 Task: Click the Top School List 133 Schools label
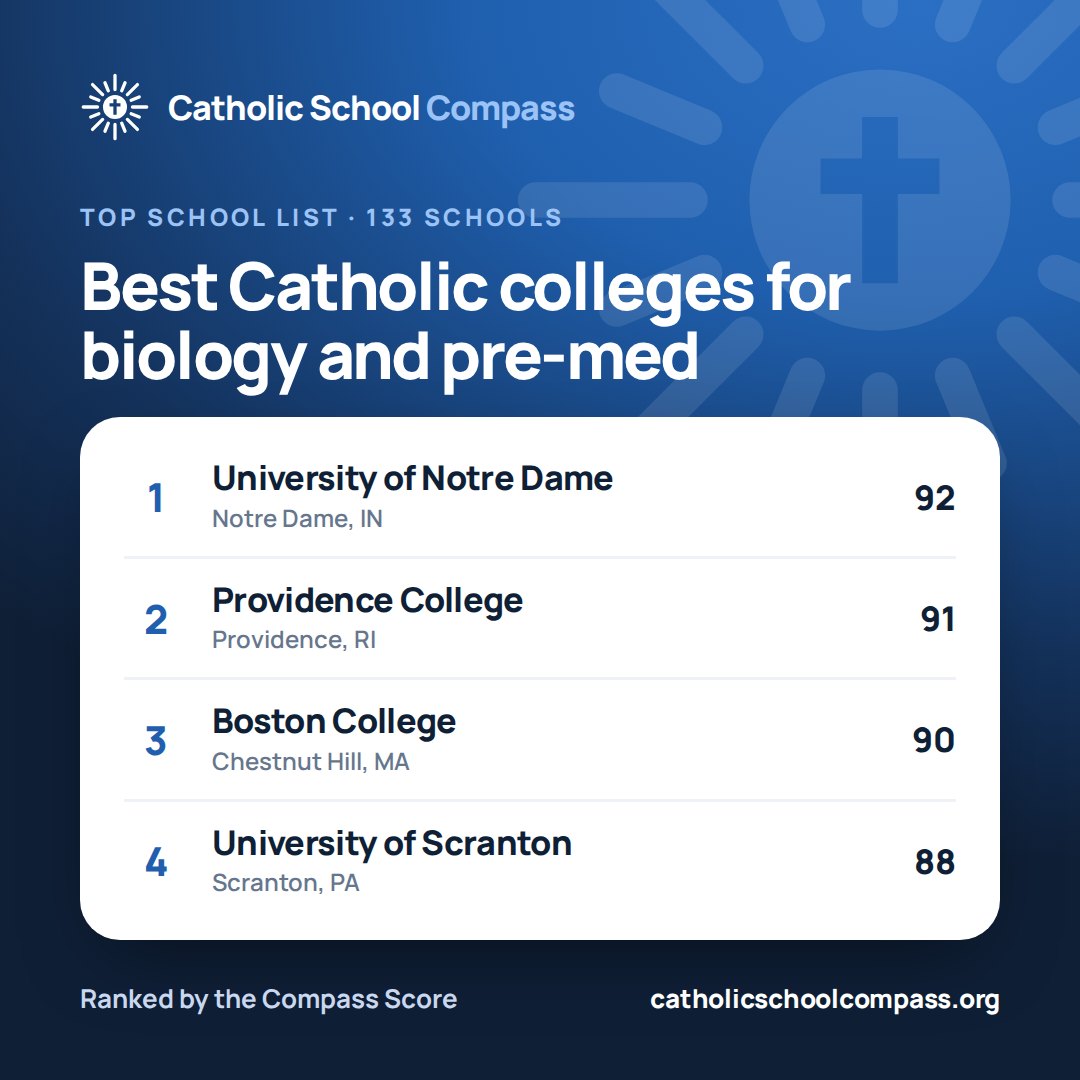(321, 218)
